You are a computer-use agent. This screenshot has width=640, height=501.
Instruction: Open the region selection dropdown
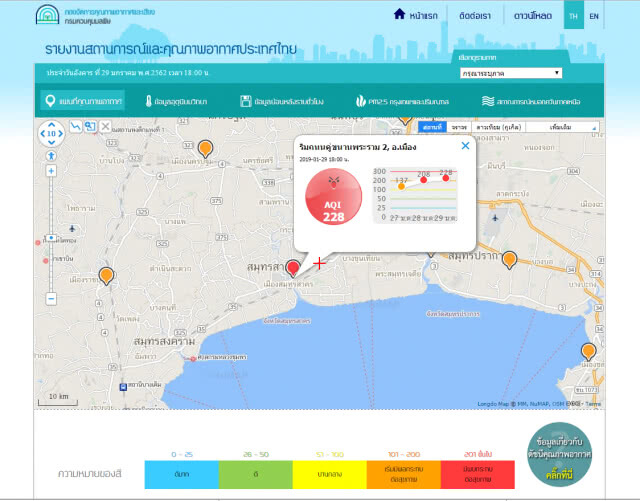pyautogui.click(x=511, y=73)
